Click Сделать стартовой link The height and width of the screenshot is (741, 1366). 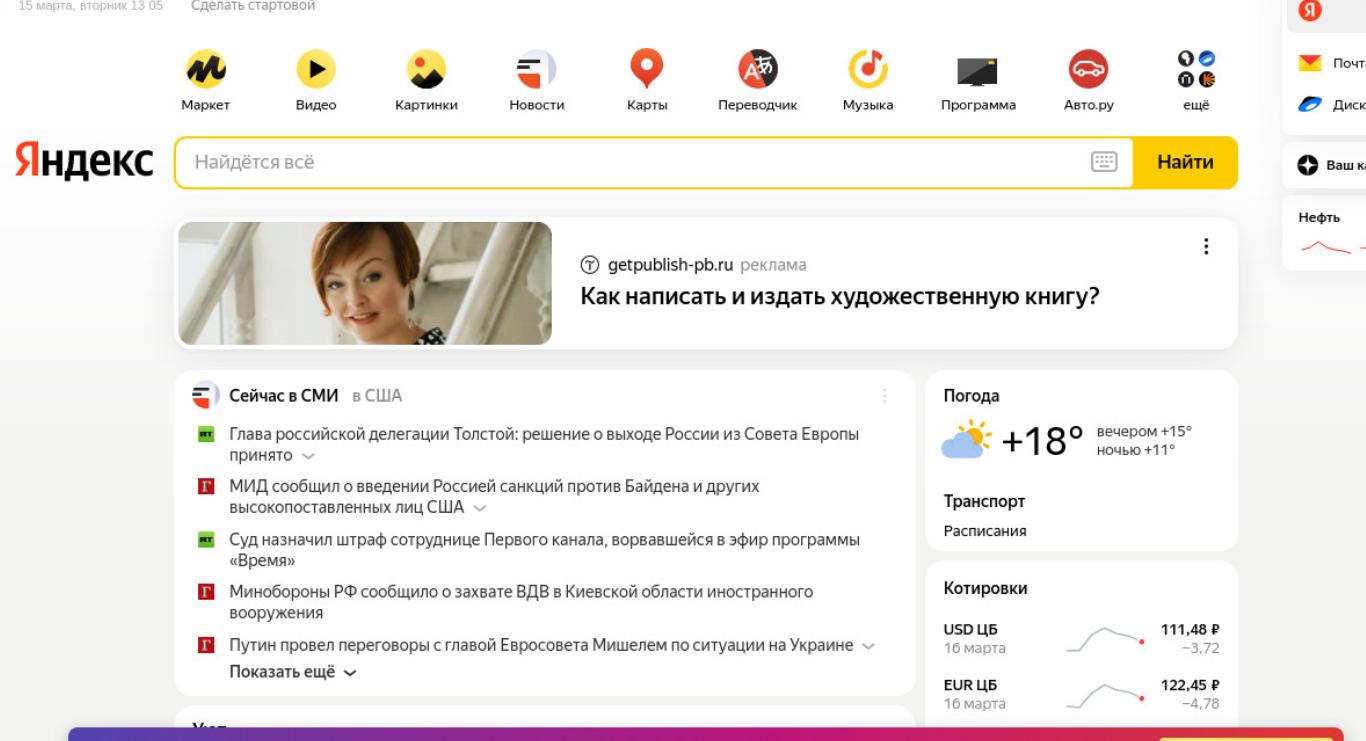(253, 6)
